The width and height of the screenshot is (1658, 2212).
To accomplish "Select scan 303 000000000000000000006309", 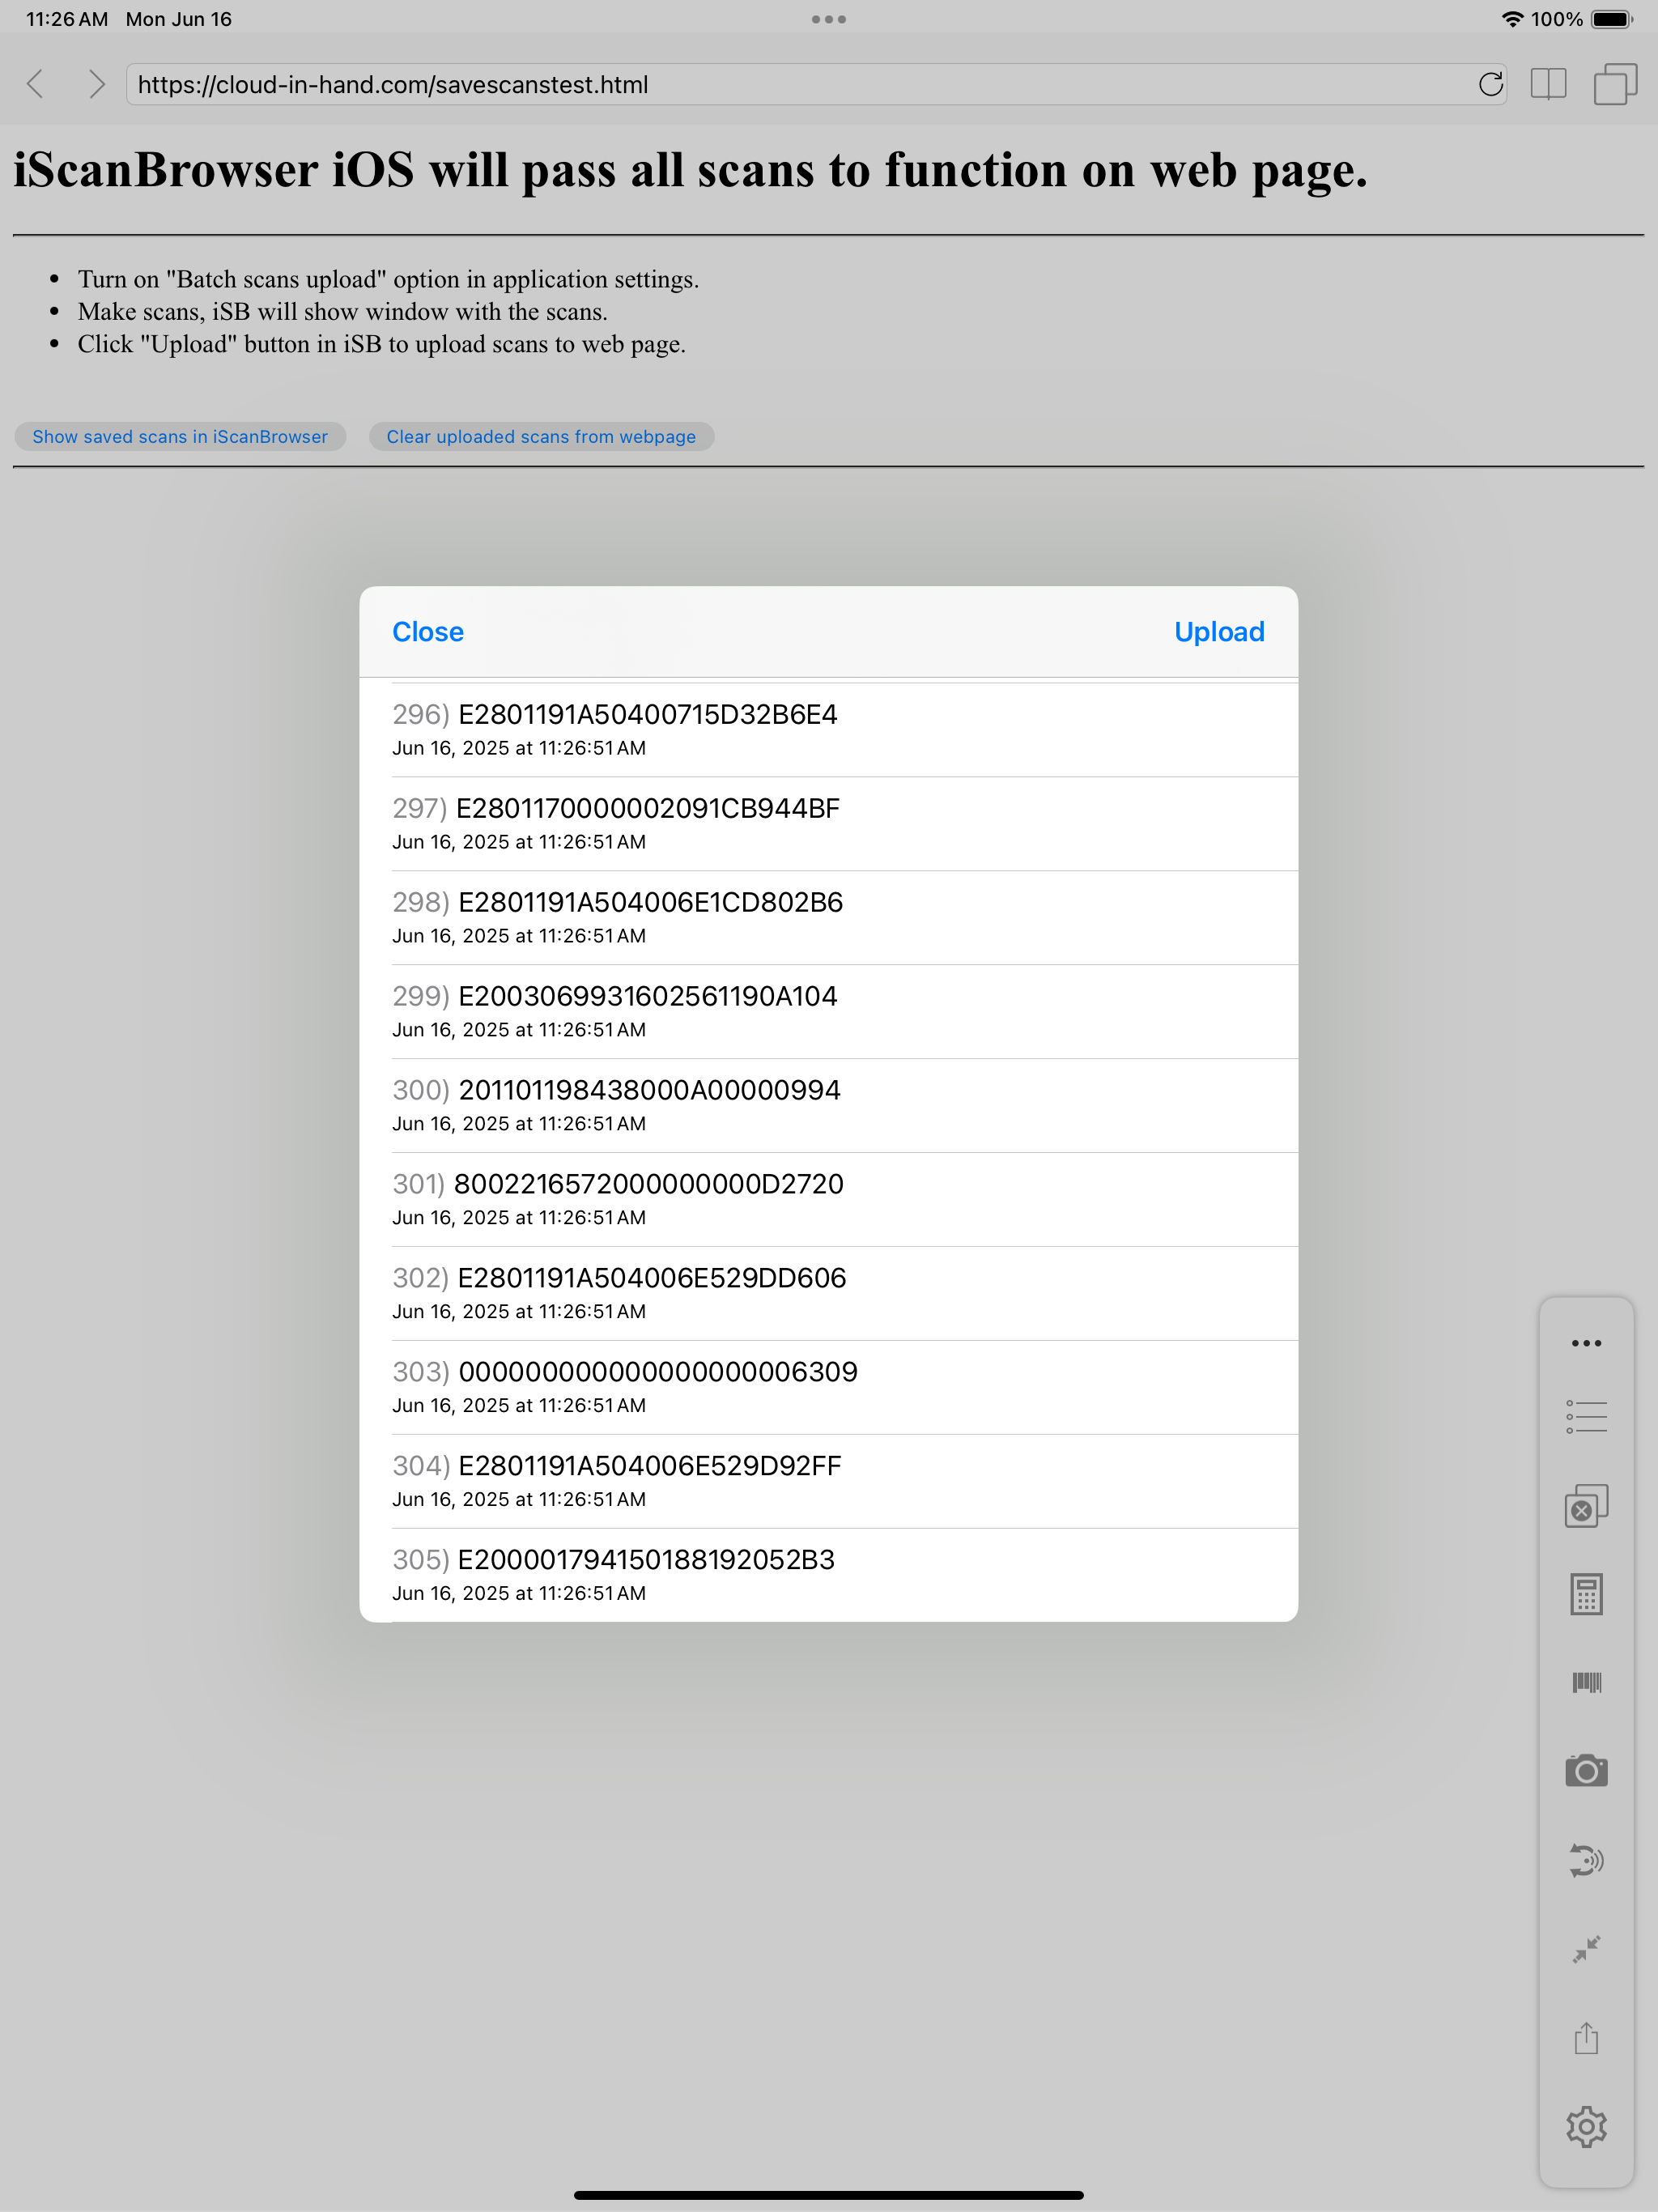I will 829,1388.
